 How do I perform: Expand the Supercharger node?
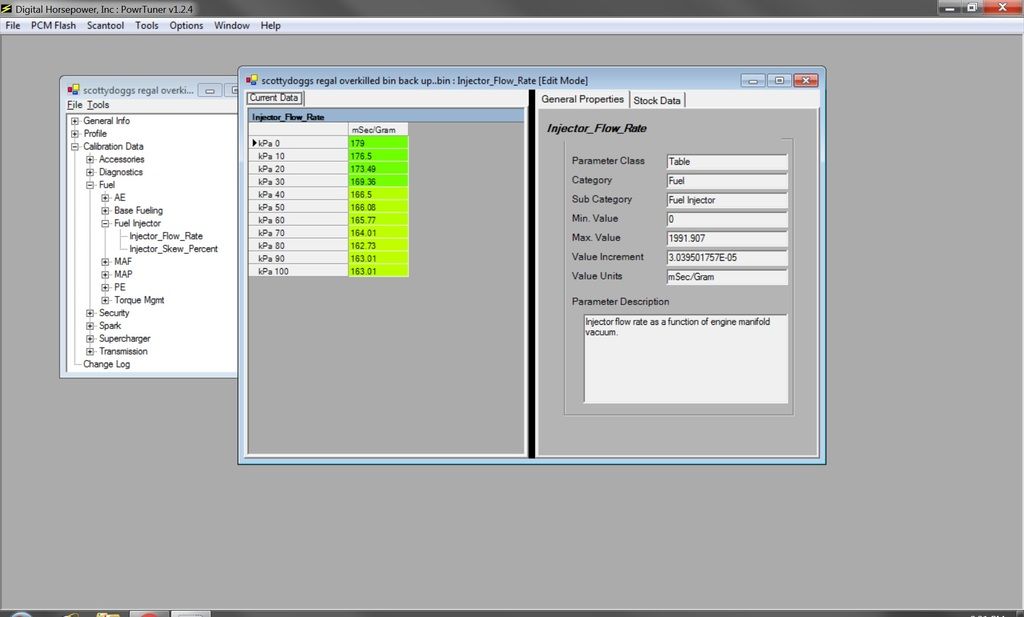click(90, 338)
